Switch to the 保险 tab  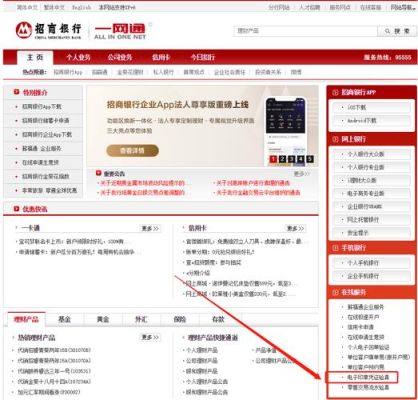coord(180,319)
